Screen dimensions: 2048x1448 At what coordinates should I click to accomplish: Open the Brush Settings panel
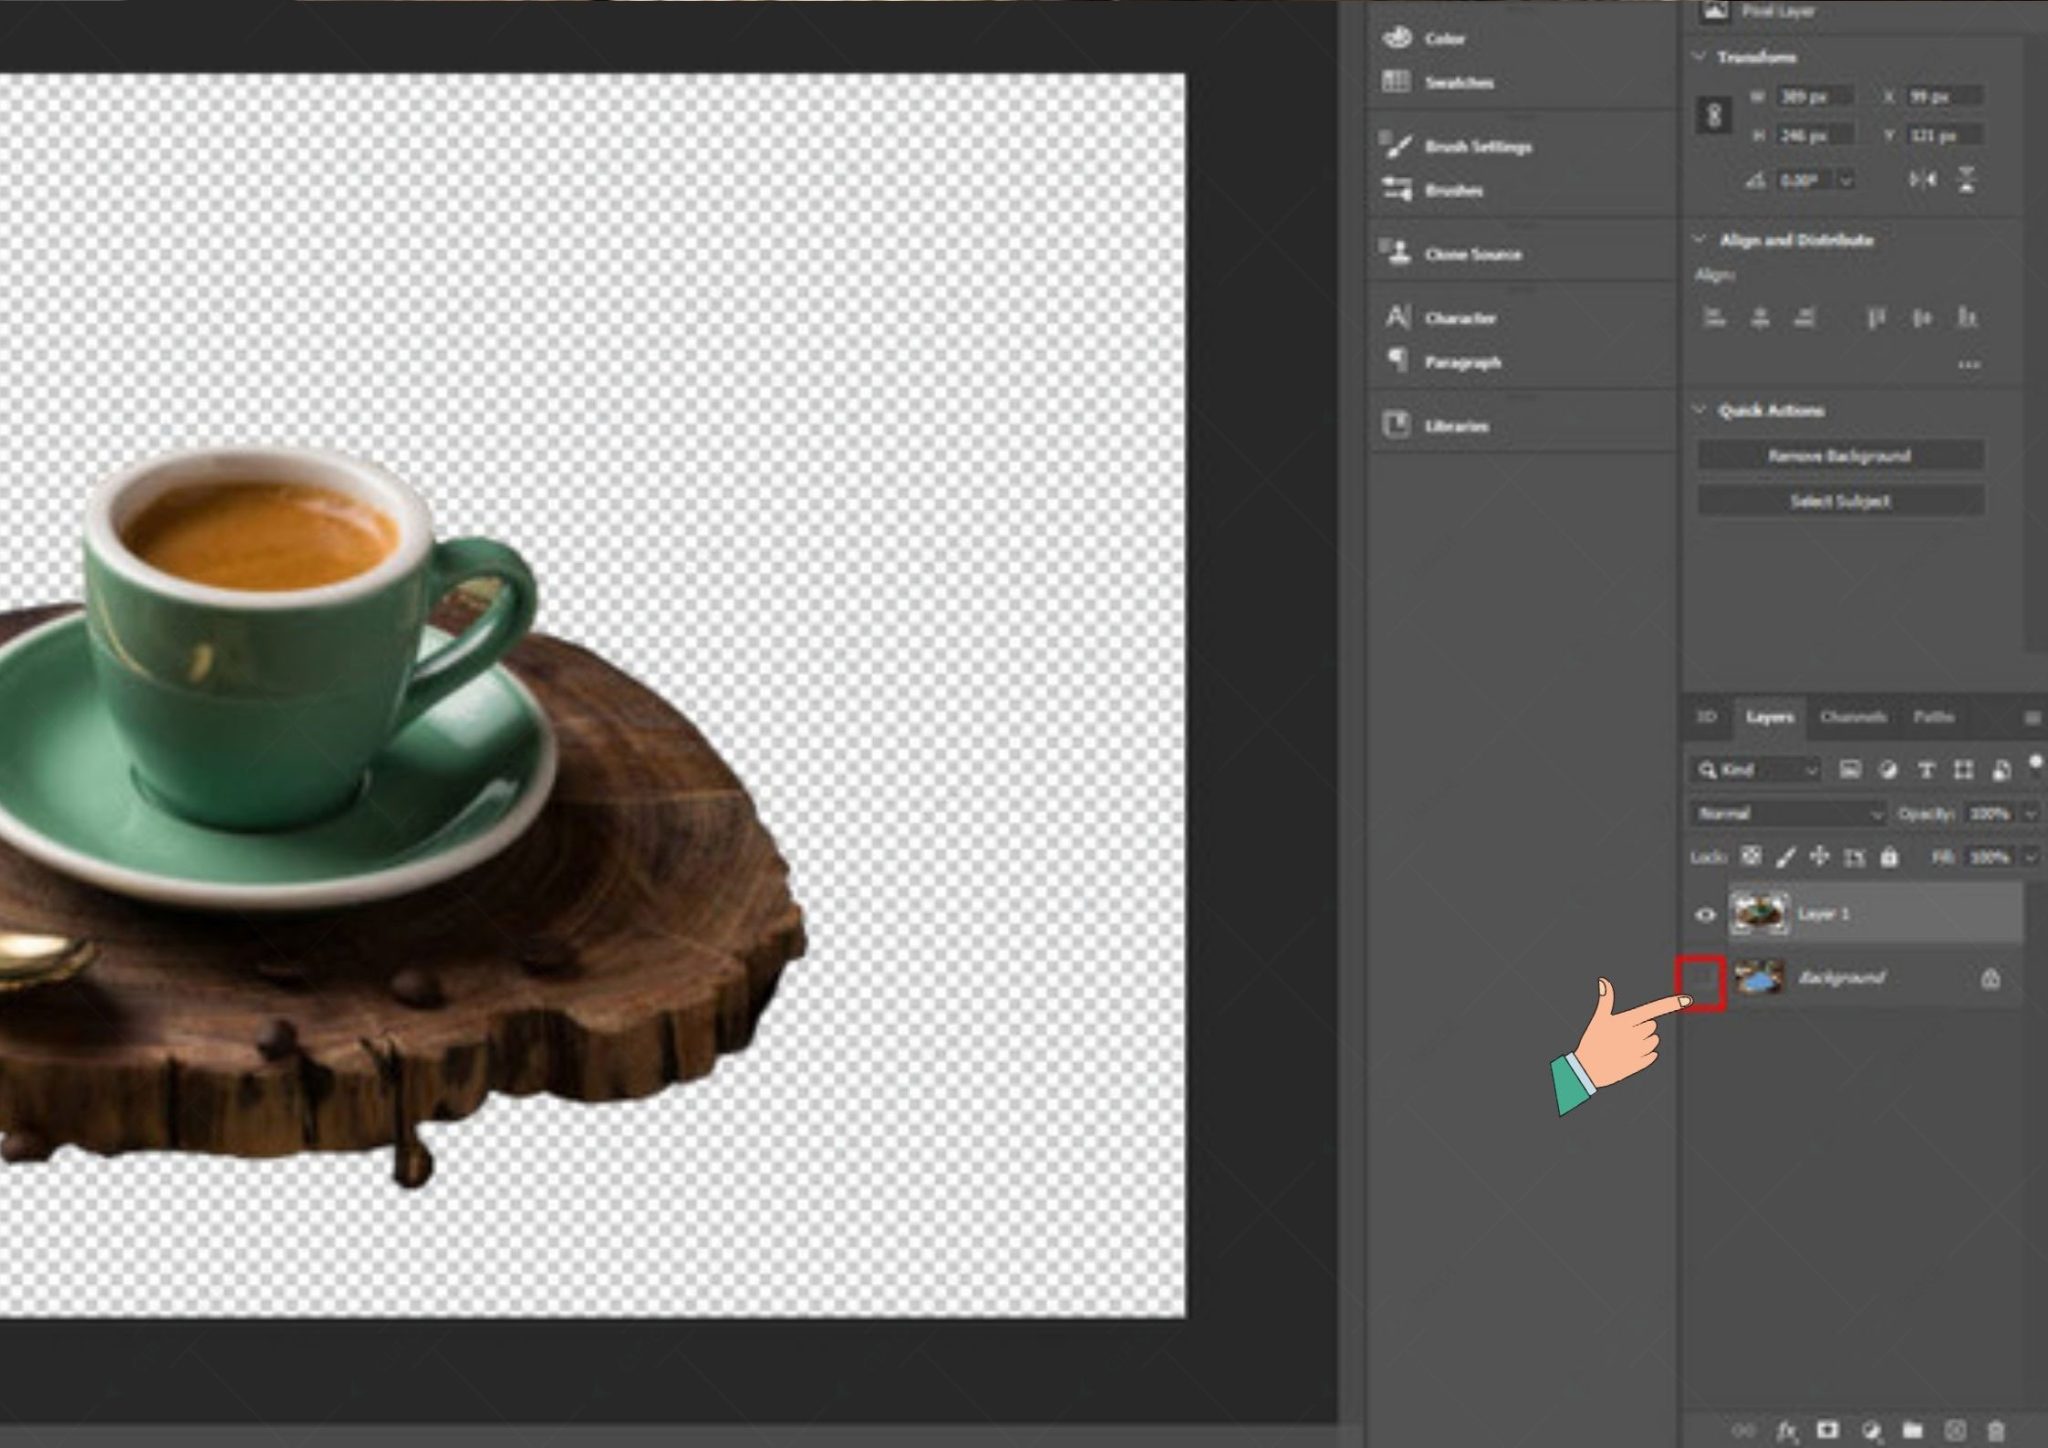point(1477,147)
